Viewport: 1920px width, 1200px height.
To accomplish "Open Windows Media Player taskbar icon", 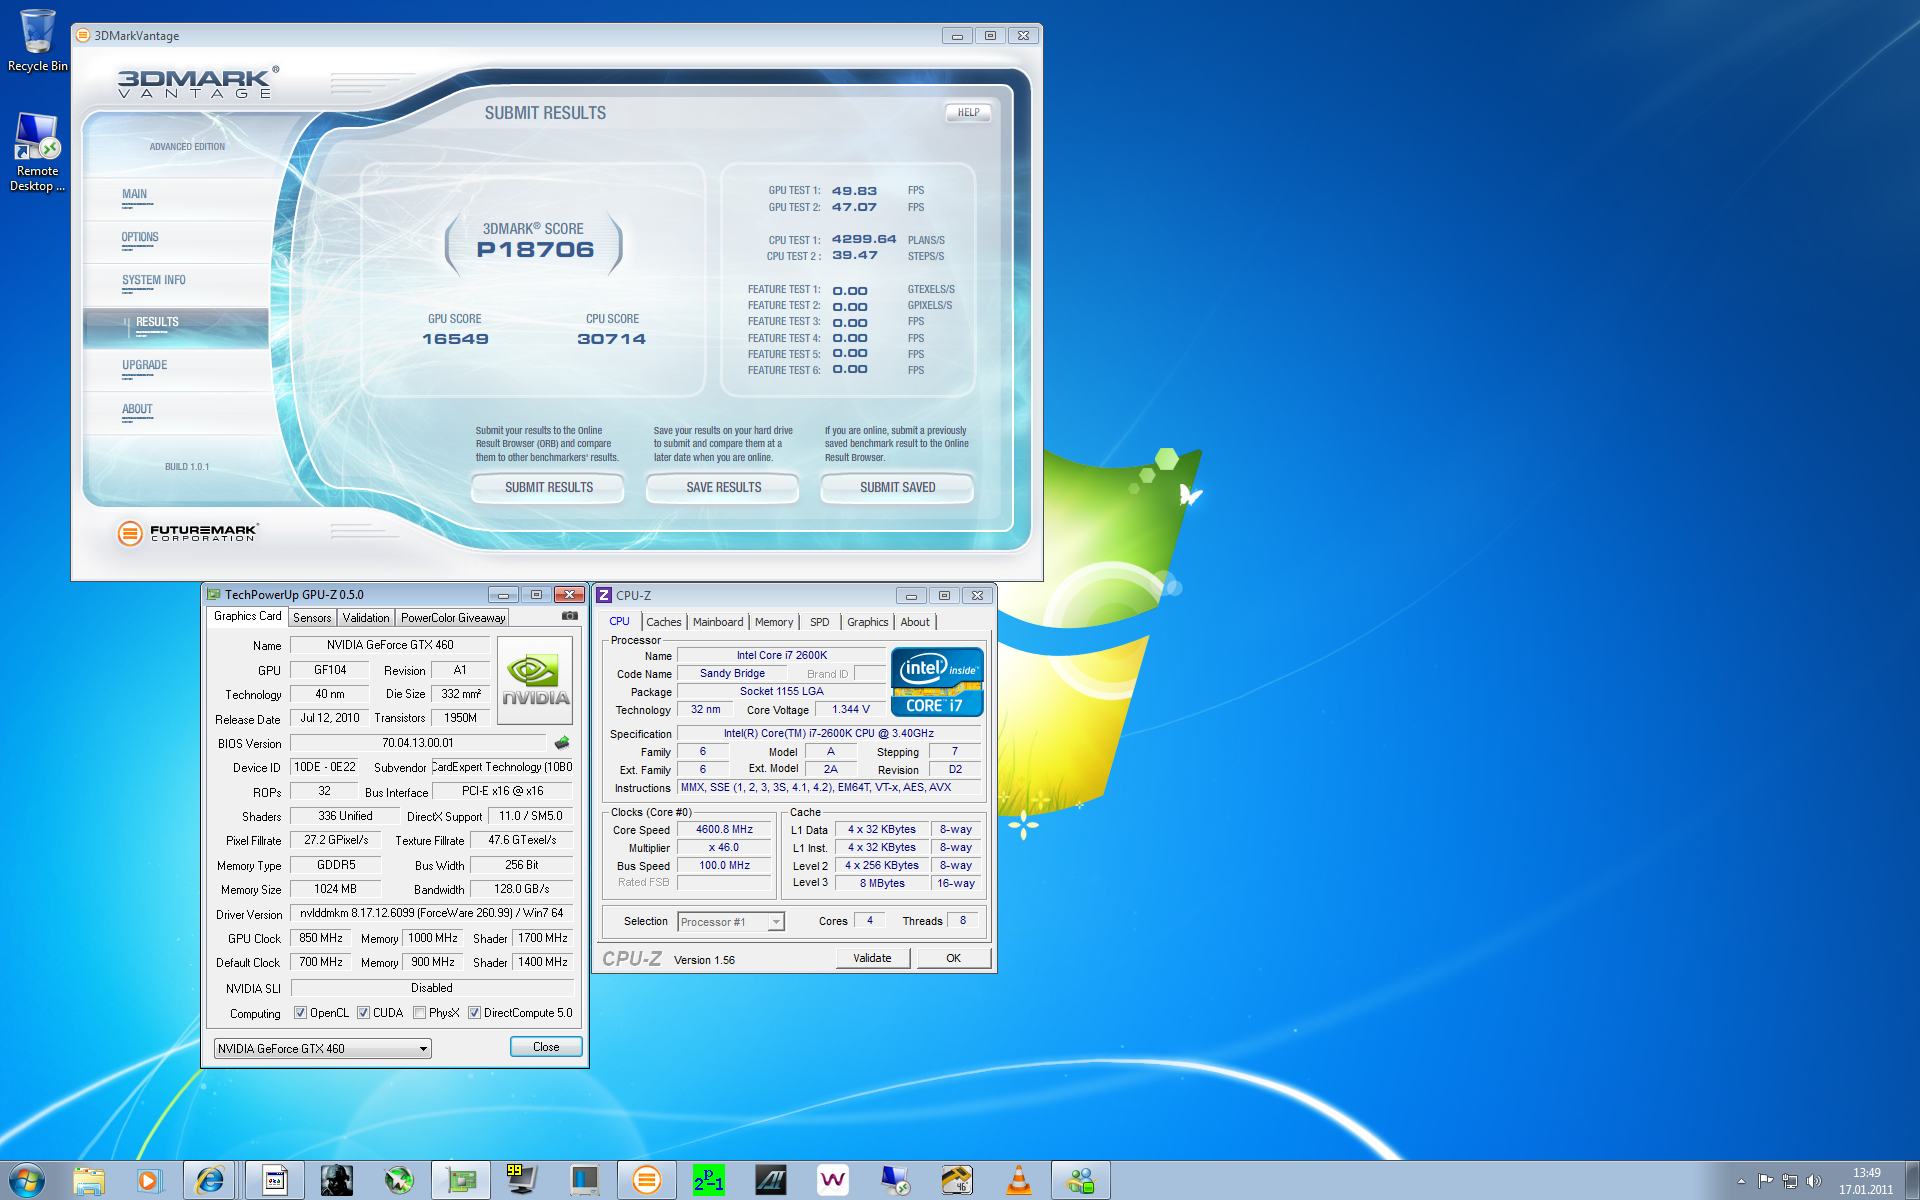I will 148,1181.
